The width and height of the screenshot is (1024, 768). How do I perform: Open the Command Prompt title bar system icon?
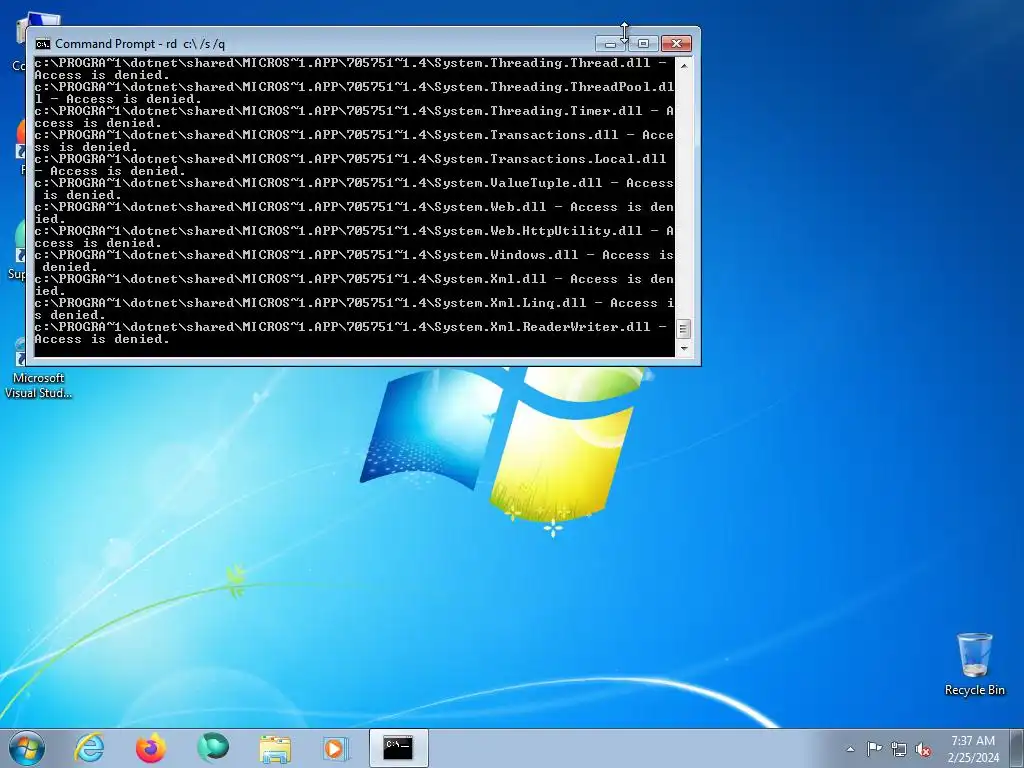tap(42, 44)
